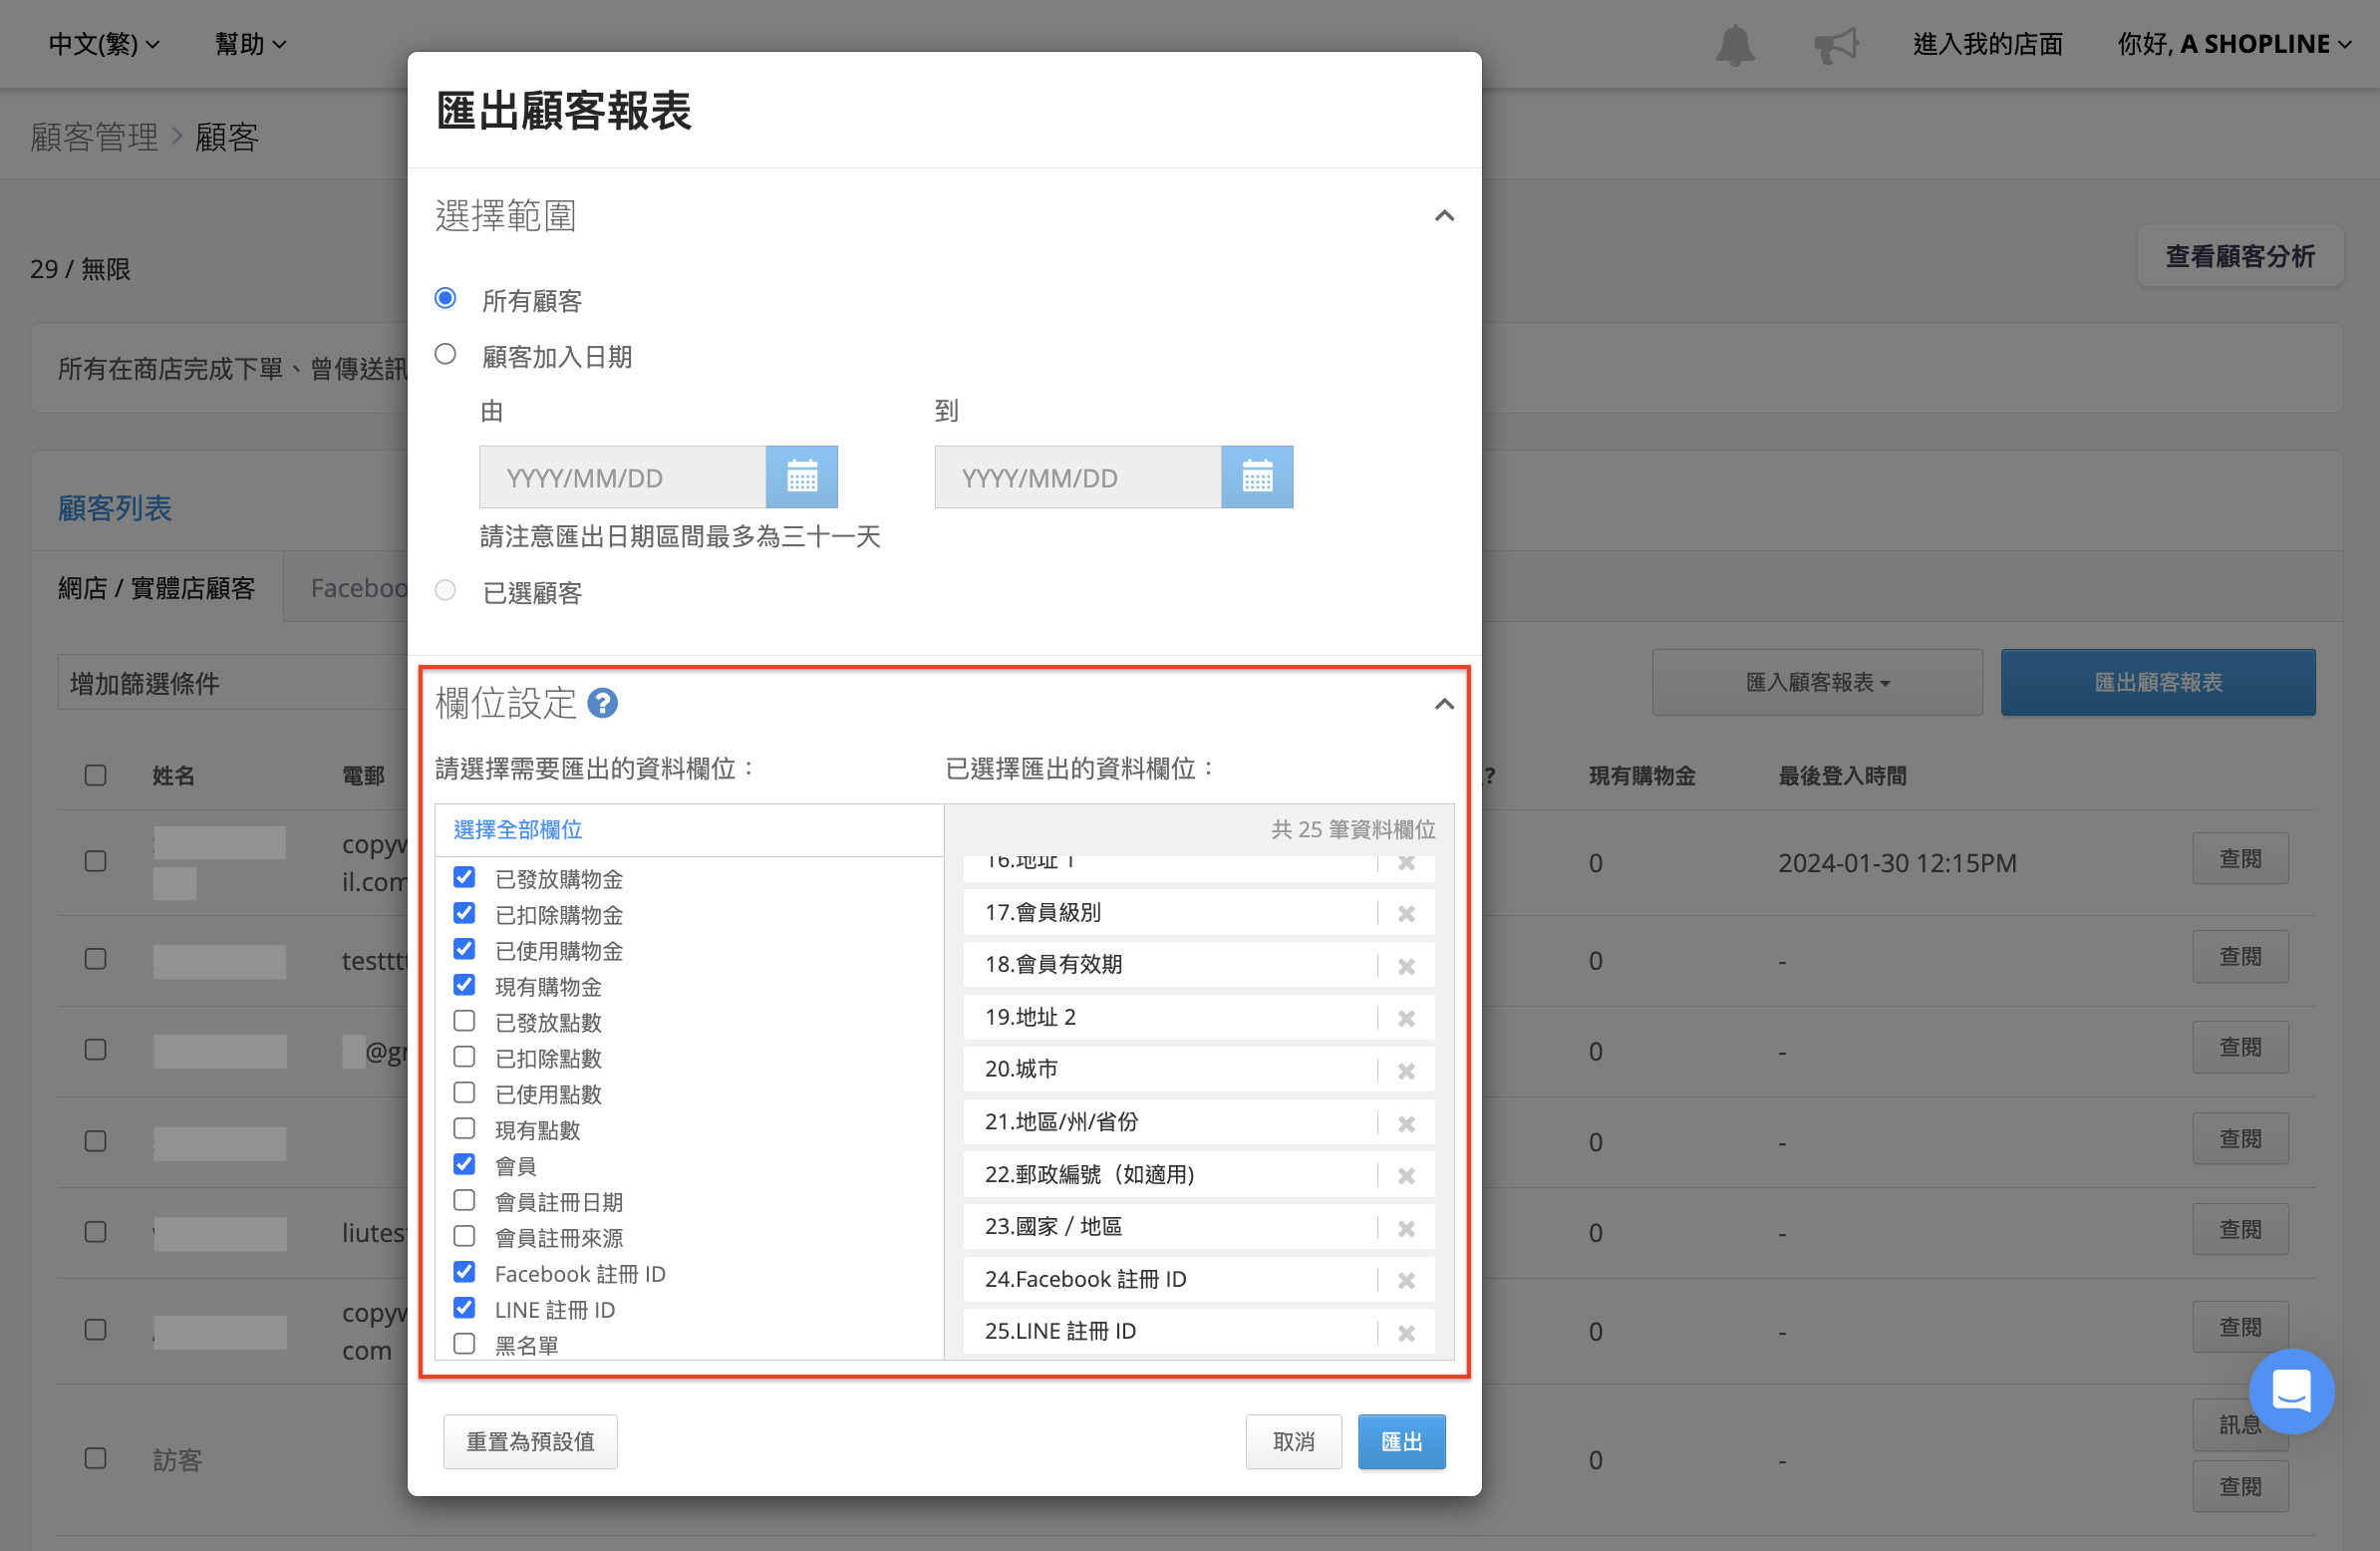2380x1551 pixels.
Task: Open the 增加篩選條件 filter dropdown
Action: [232, 683]
